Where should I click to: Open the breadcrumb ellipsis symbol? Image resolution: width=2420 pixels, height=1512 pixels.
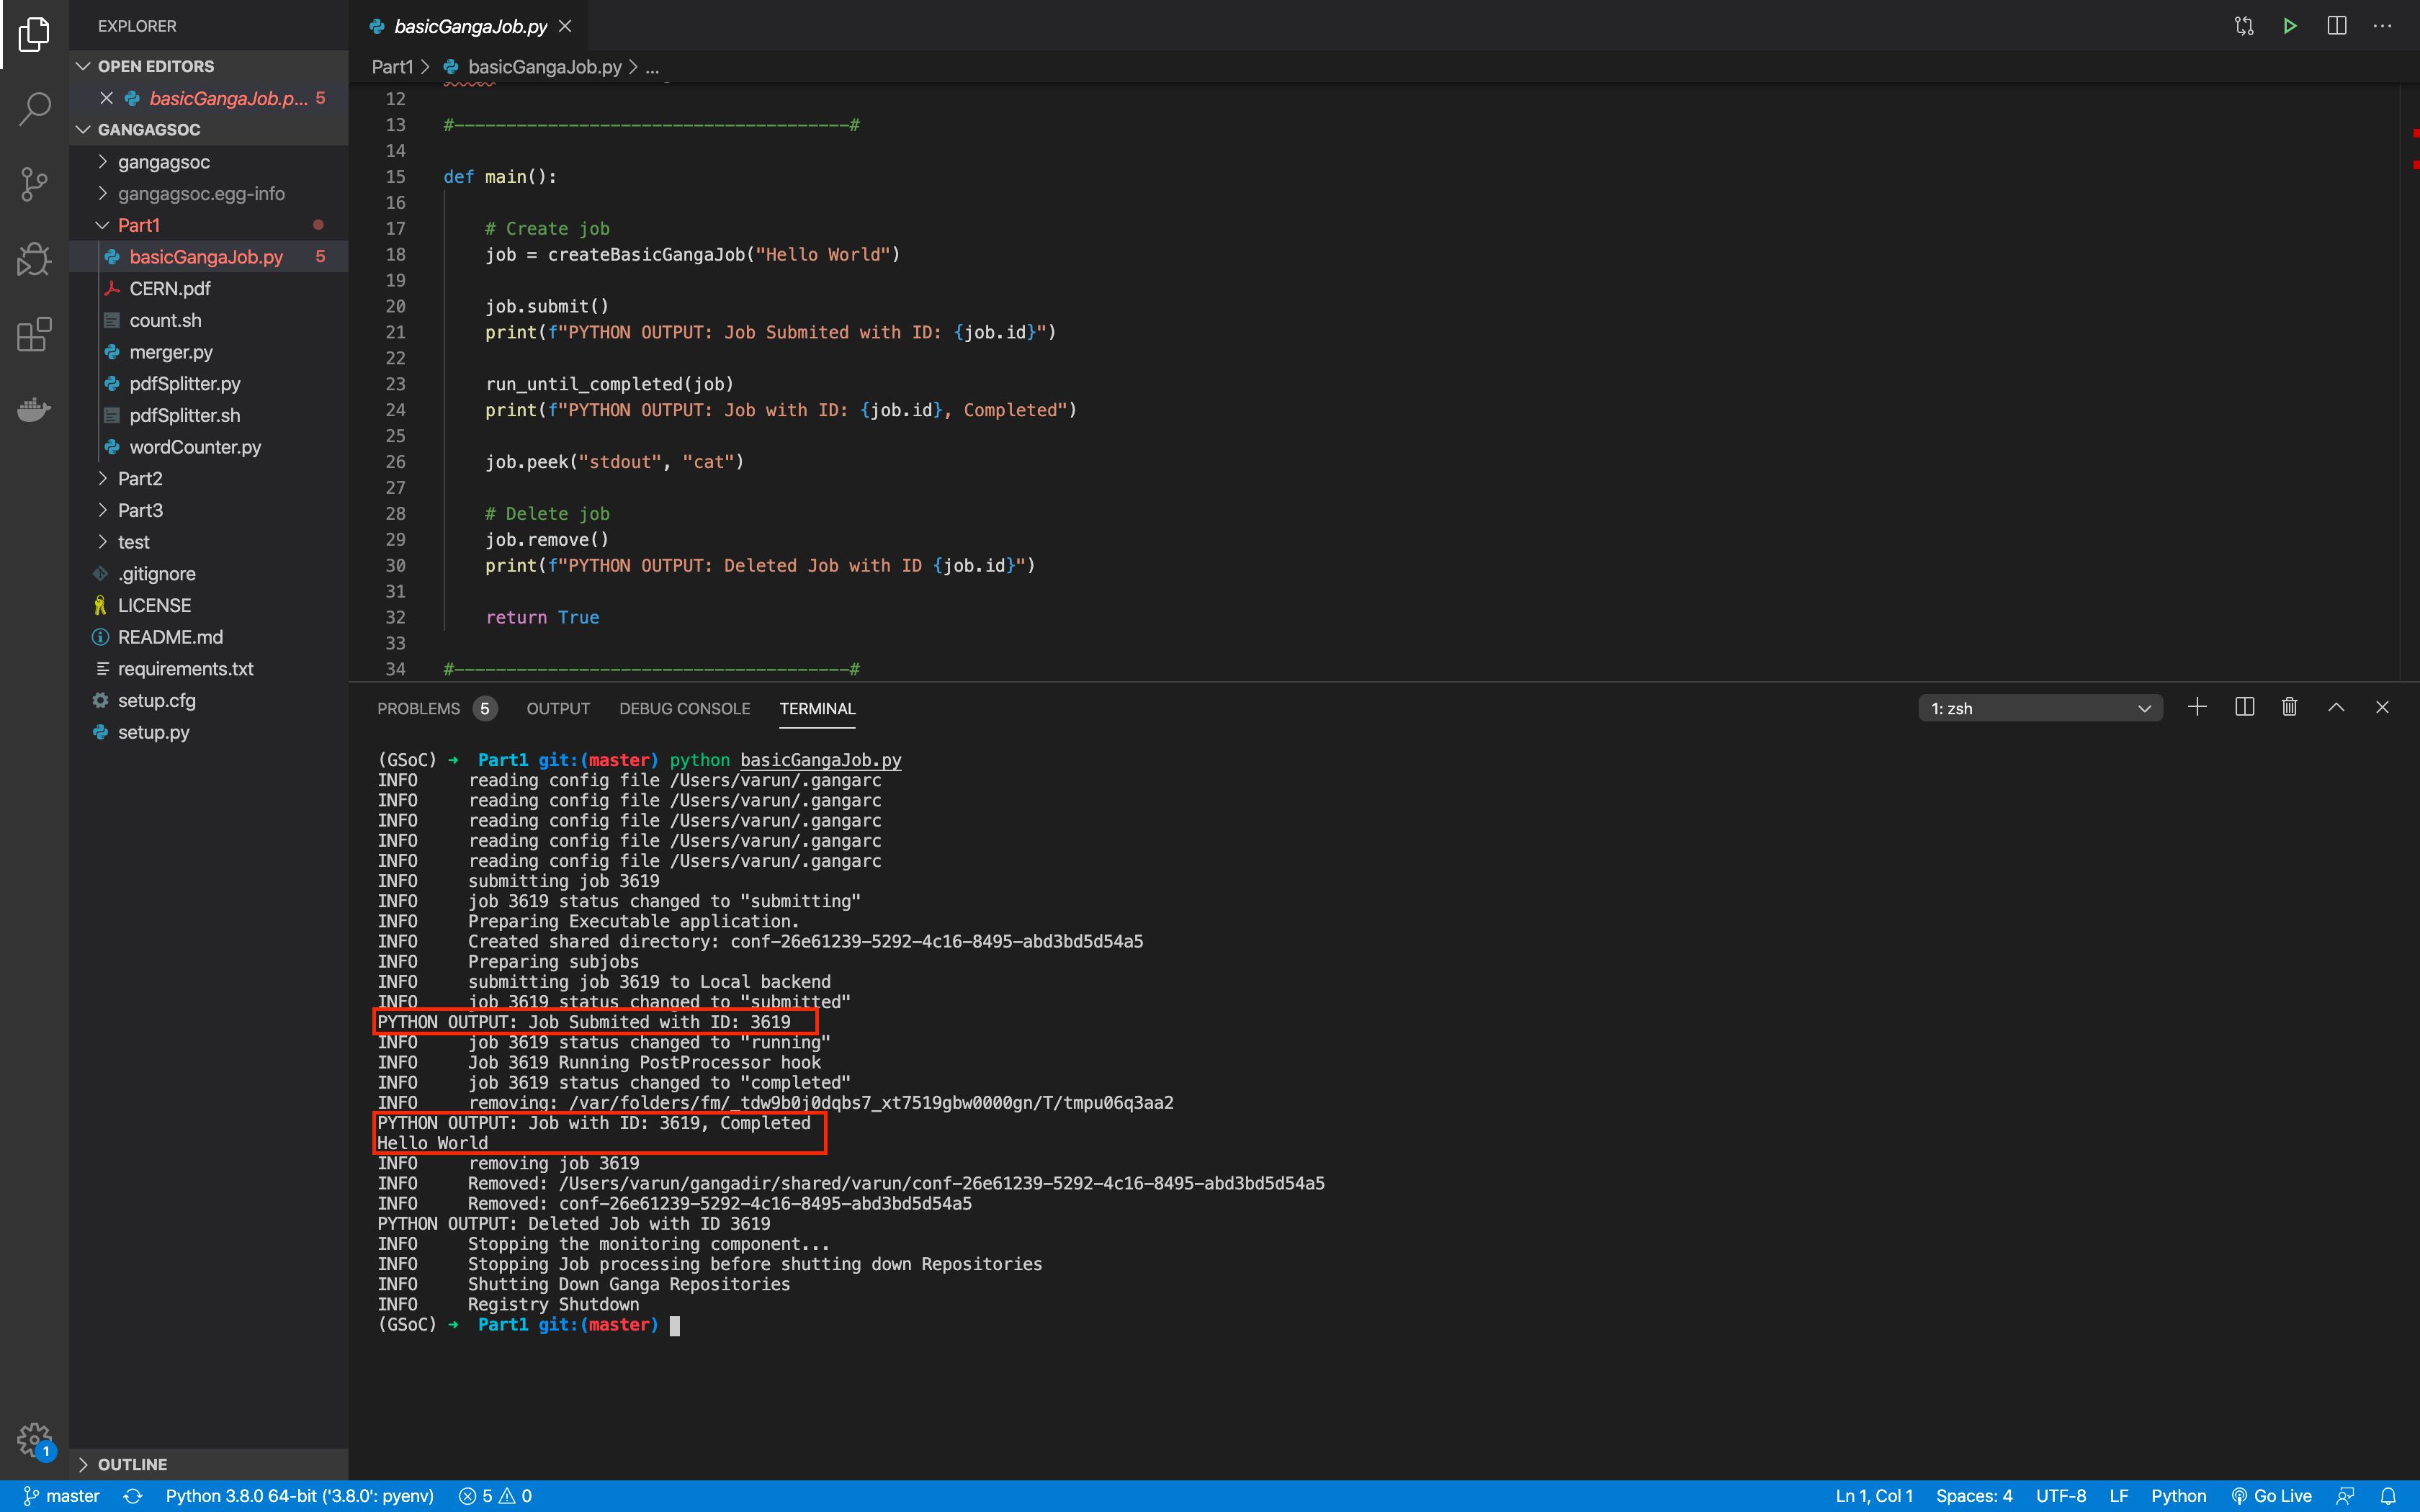click(652, 67)
